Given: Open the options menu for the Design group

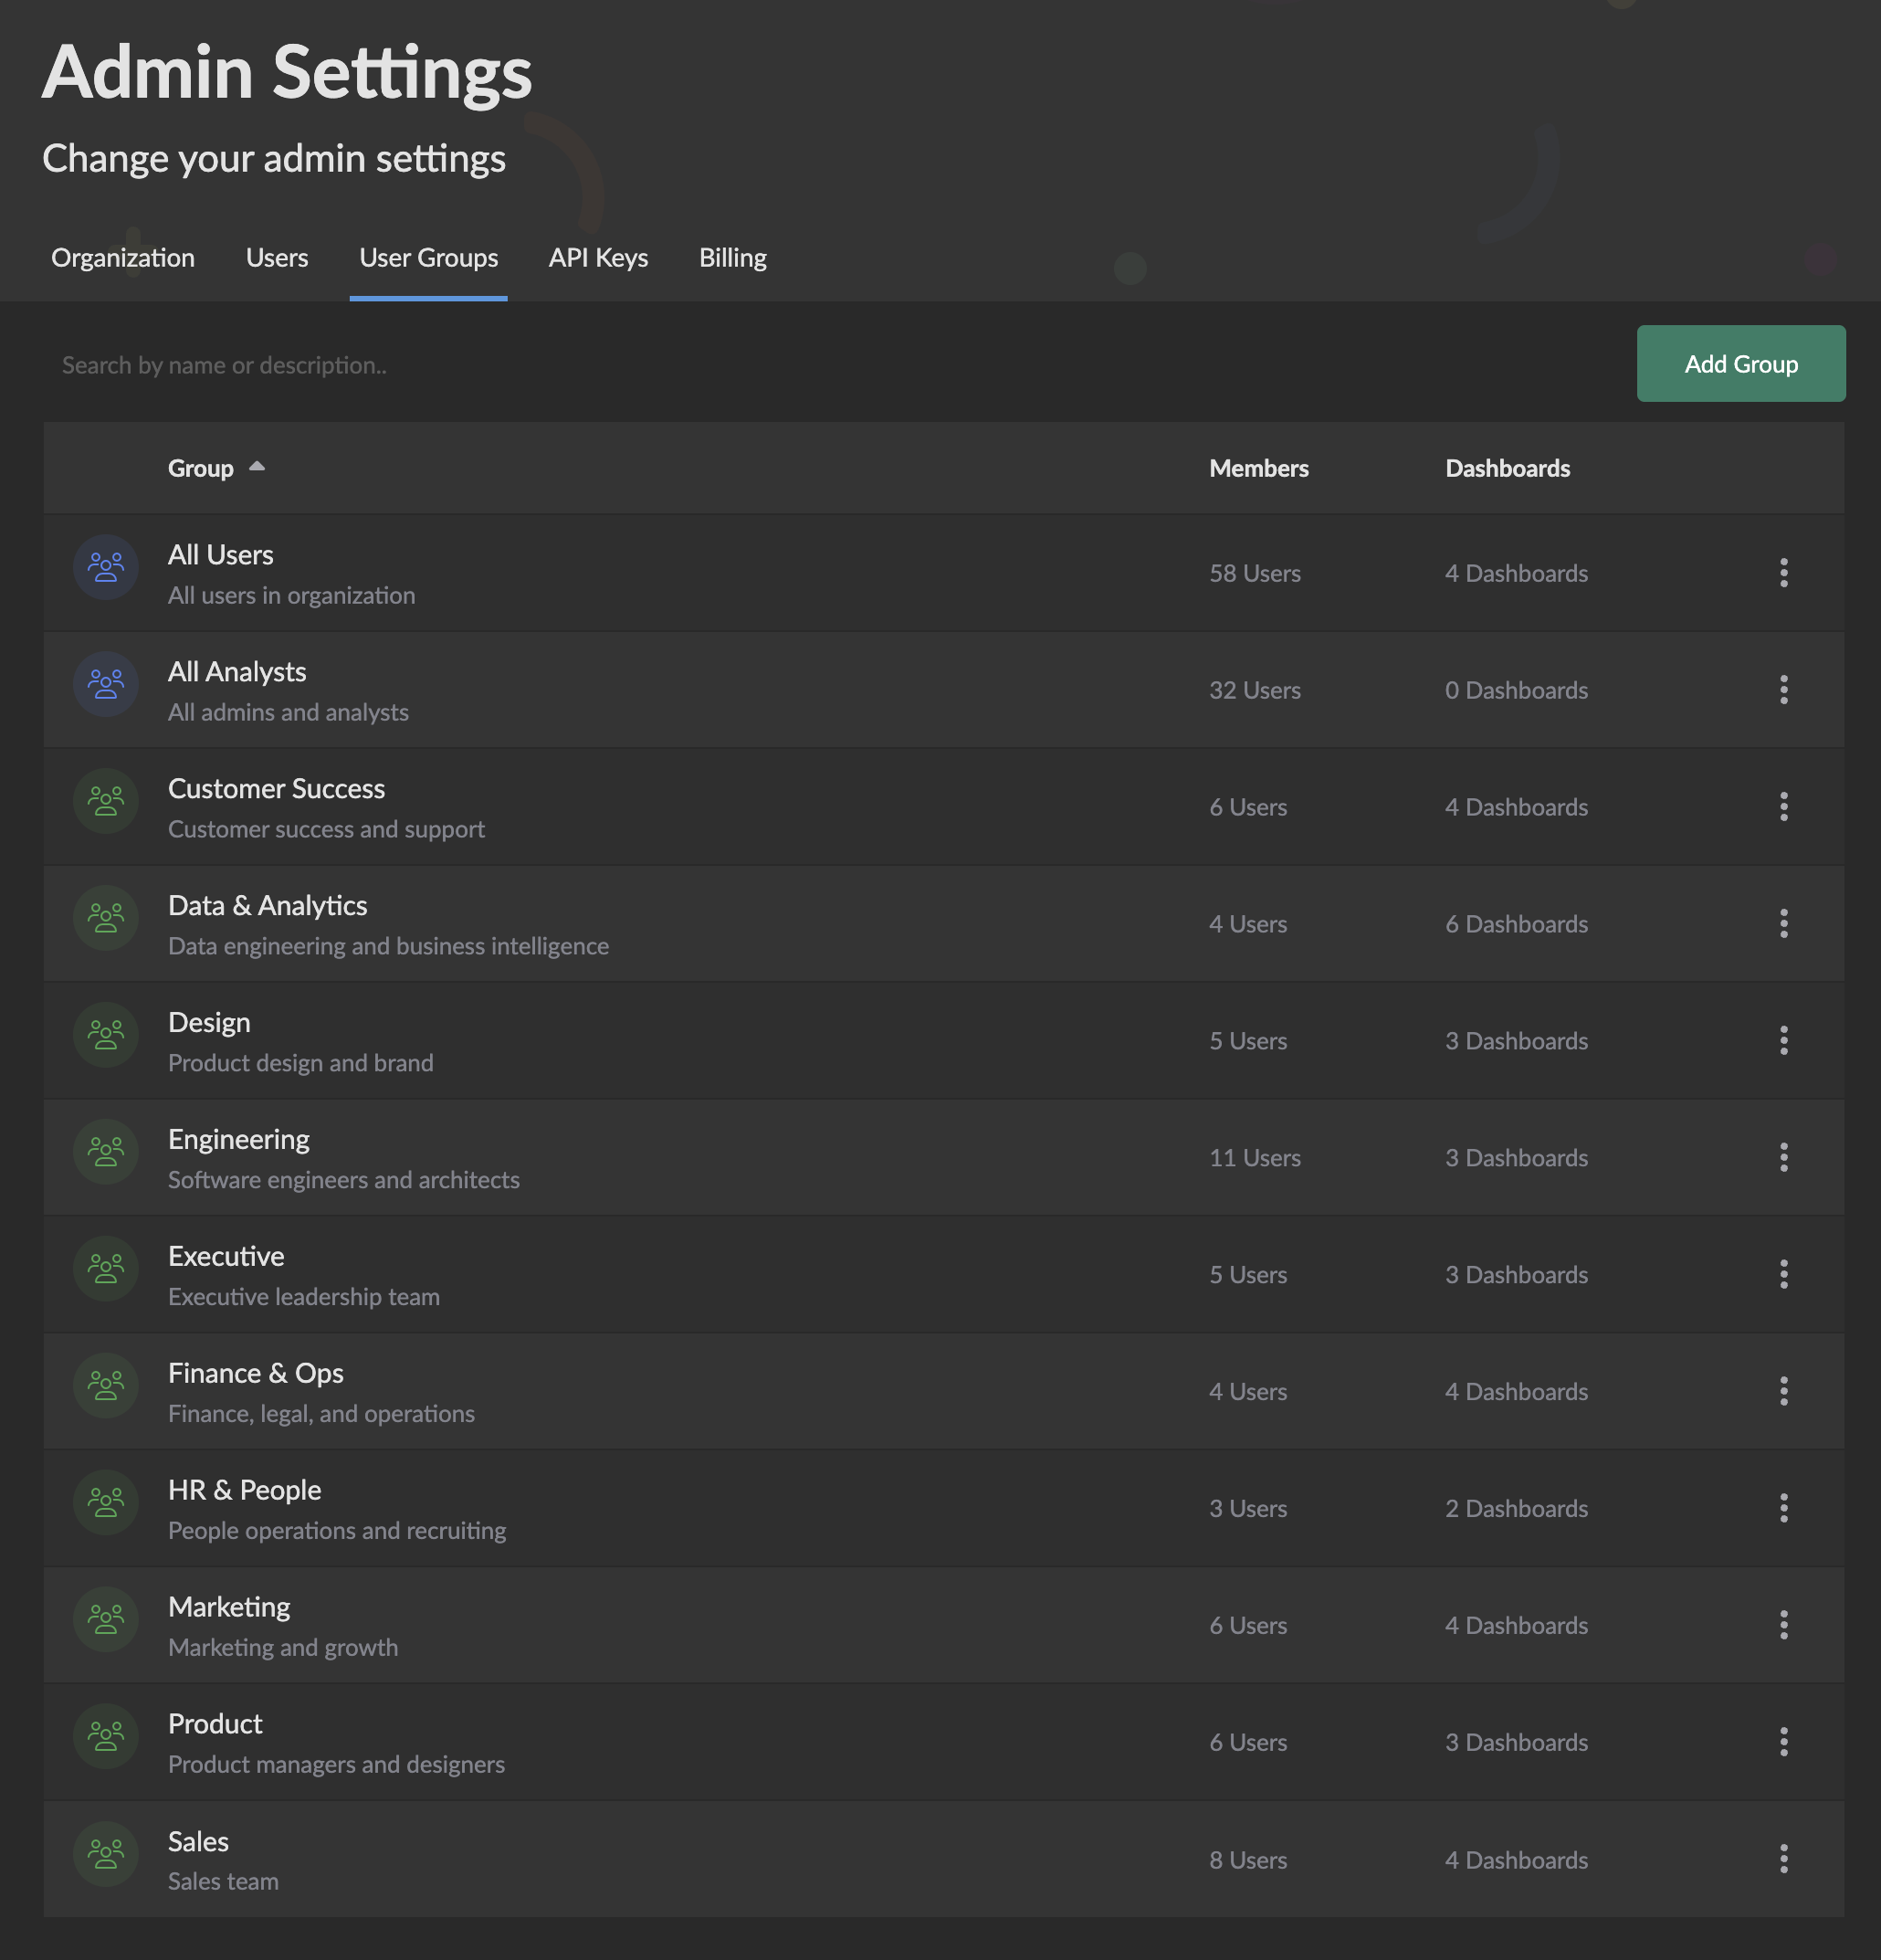Looking at the screenshot, I should [x=1784, y=1040].
